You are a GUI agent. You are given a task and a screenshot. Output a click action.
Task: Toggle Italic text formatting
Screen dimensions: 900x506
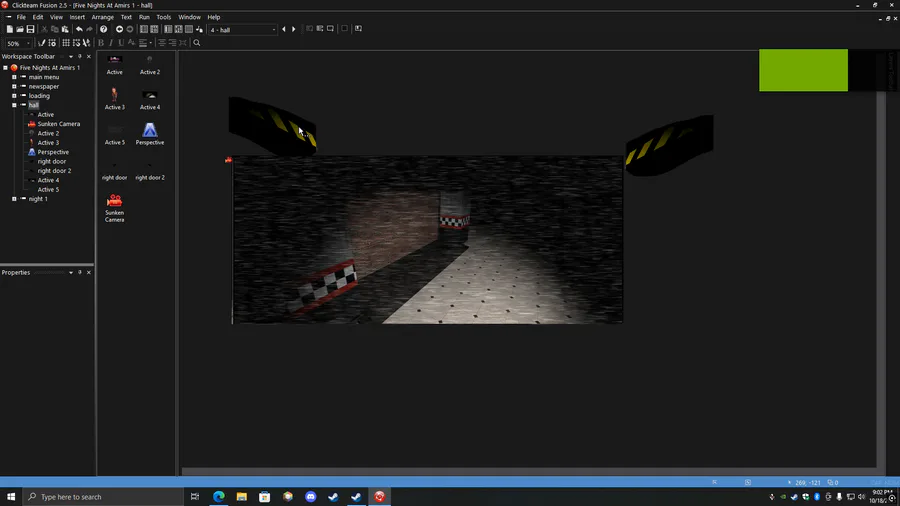[x=111, y=43]
